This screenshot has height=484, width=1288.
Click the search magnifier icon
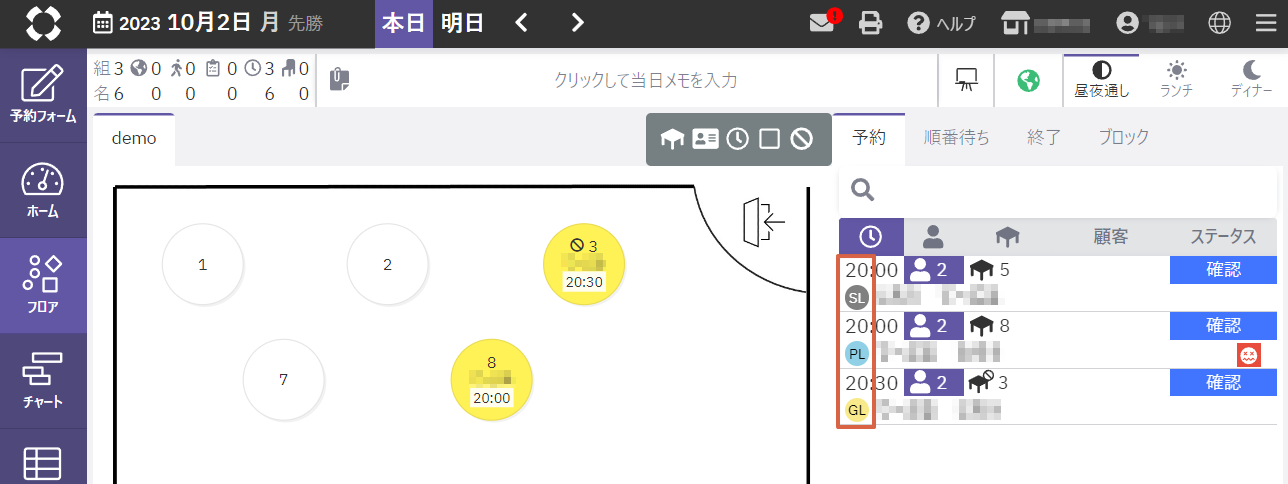coord(862,190)
